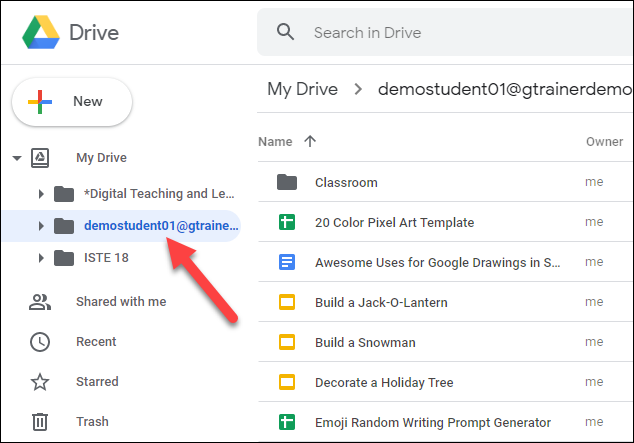Viewport: 634px width, 443px height.
Task: Click the Shared with me people icon
Action: click(x=40, y=302)
